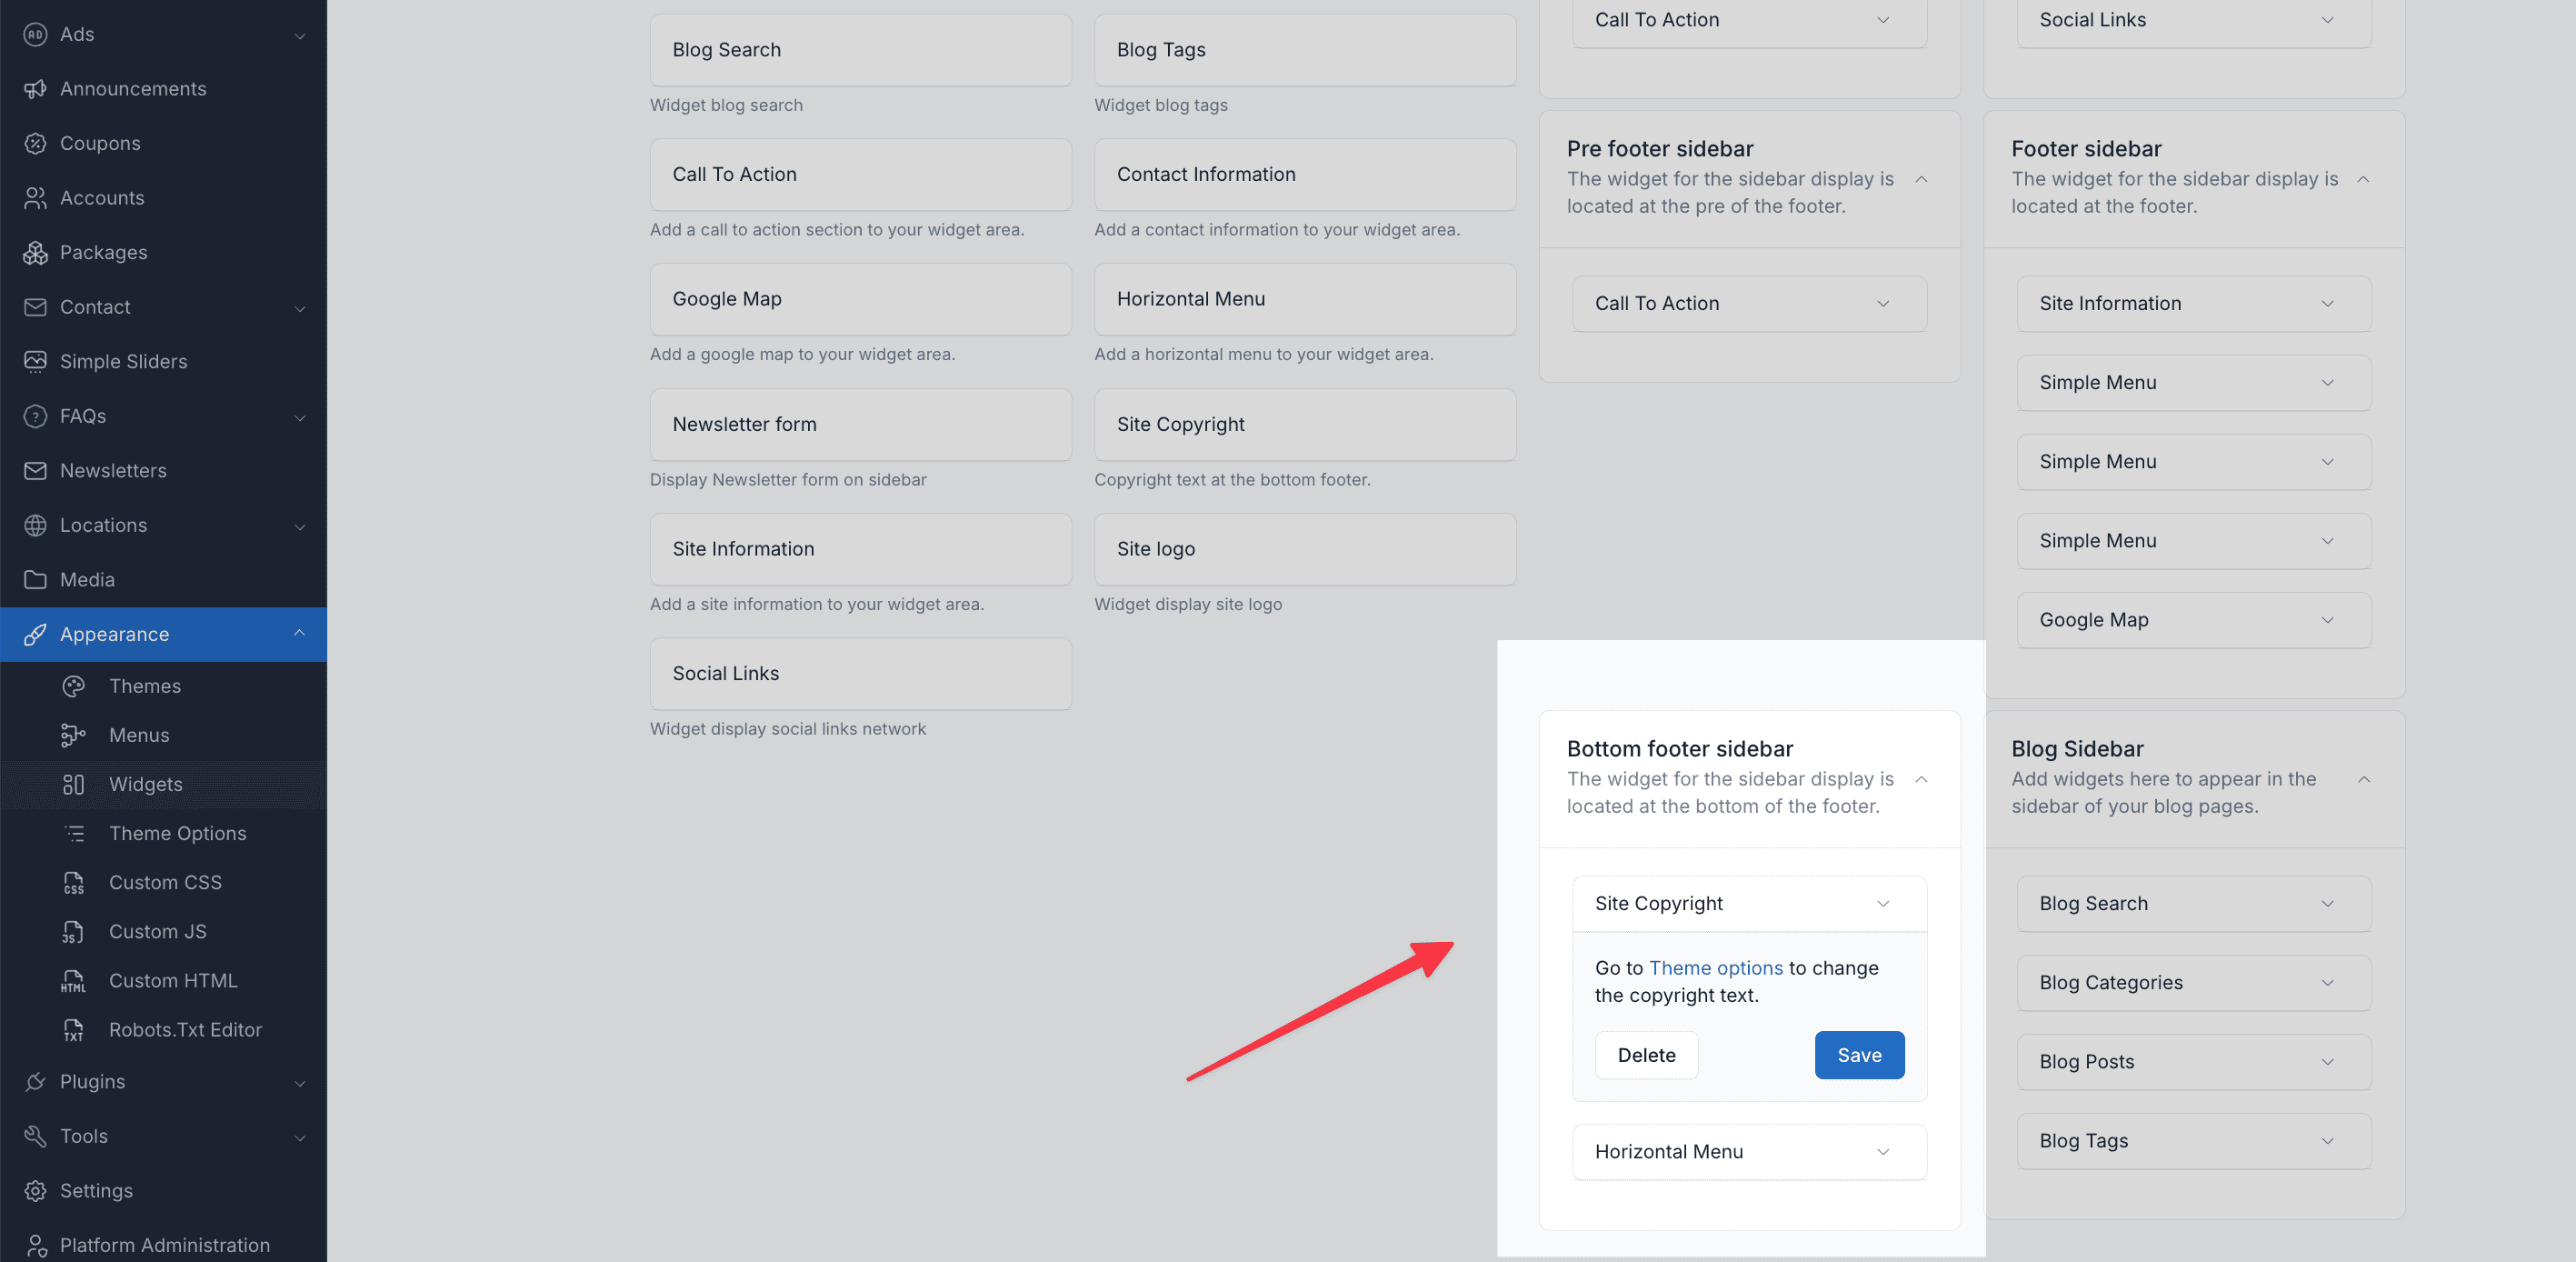Image resolution: width=2576 pixels, height=1262 pixels.
Task: Collapse the Footer sidebar panel
Action: 2363,179
